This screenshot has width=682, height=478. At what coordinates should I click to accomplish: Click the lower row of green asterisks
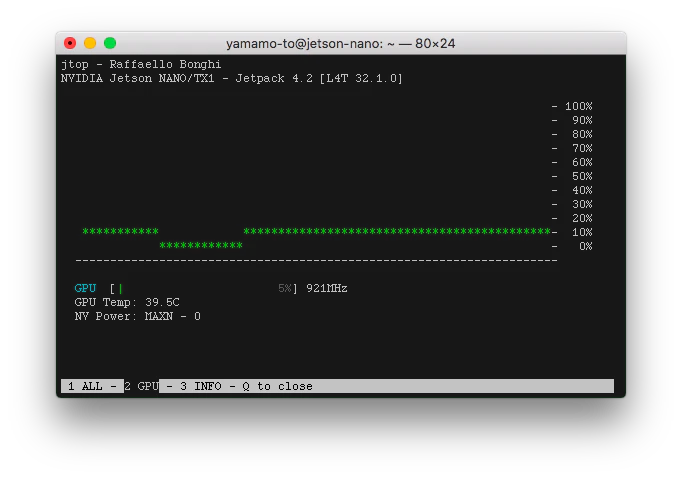coord(201,245)
